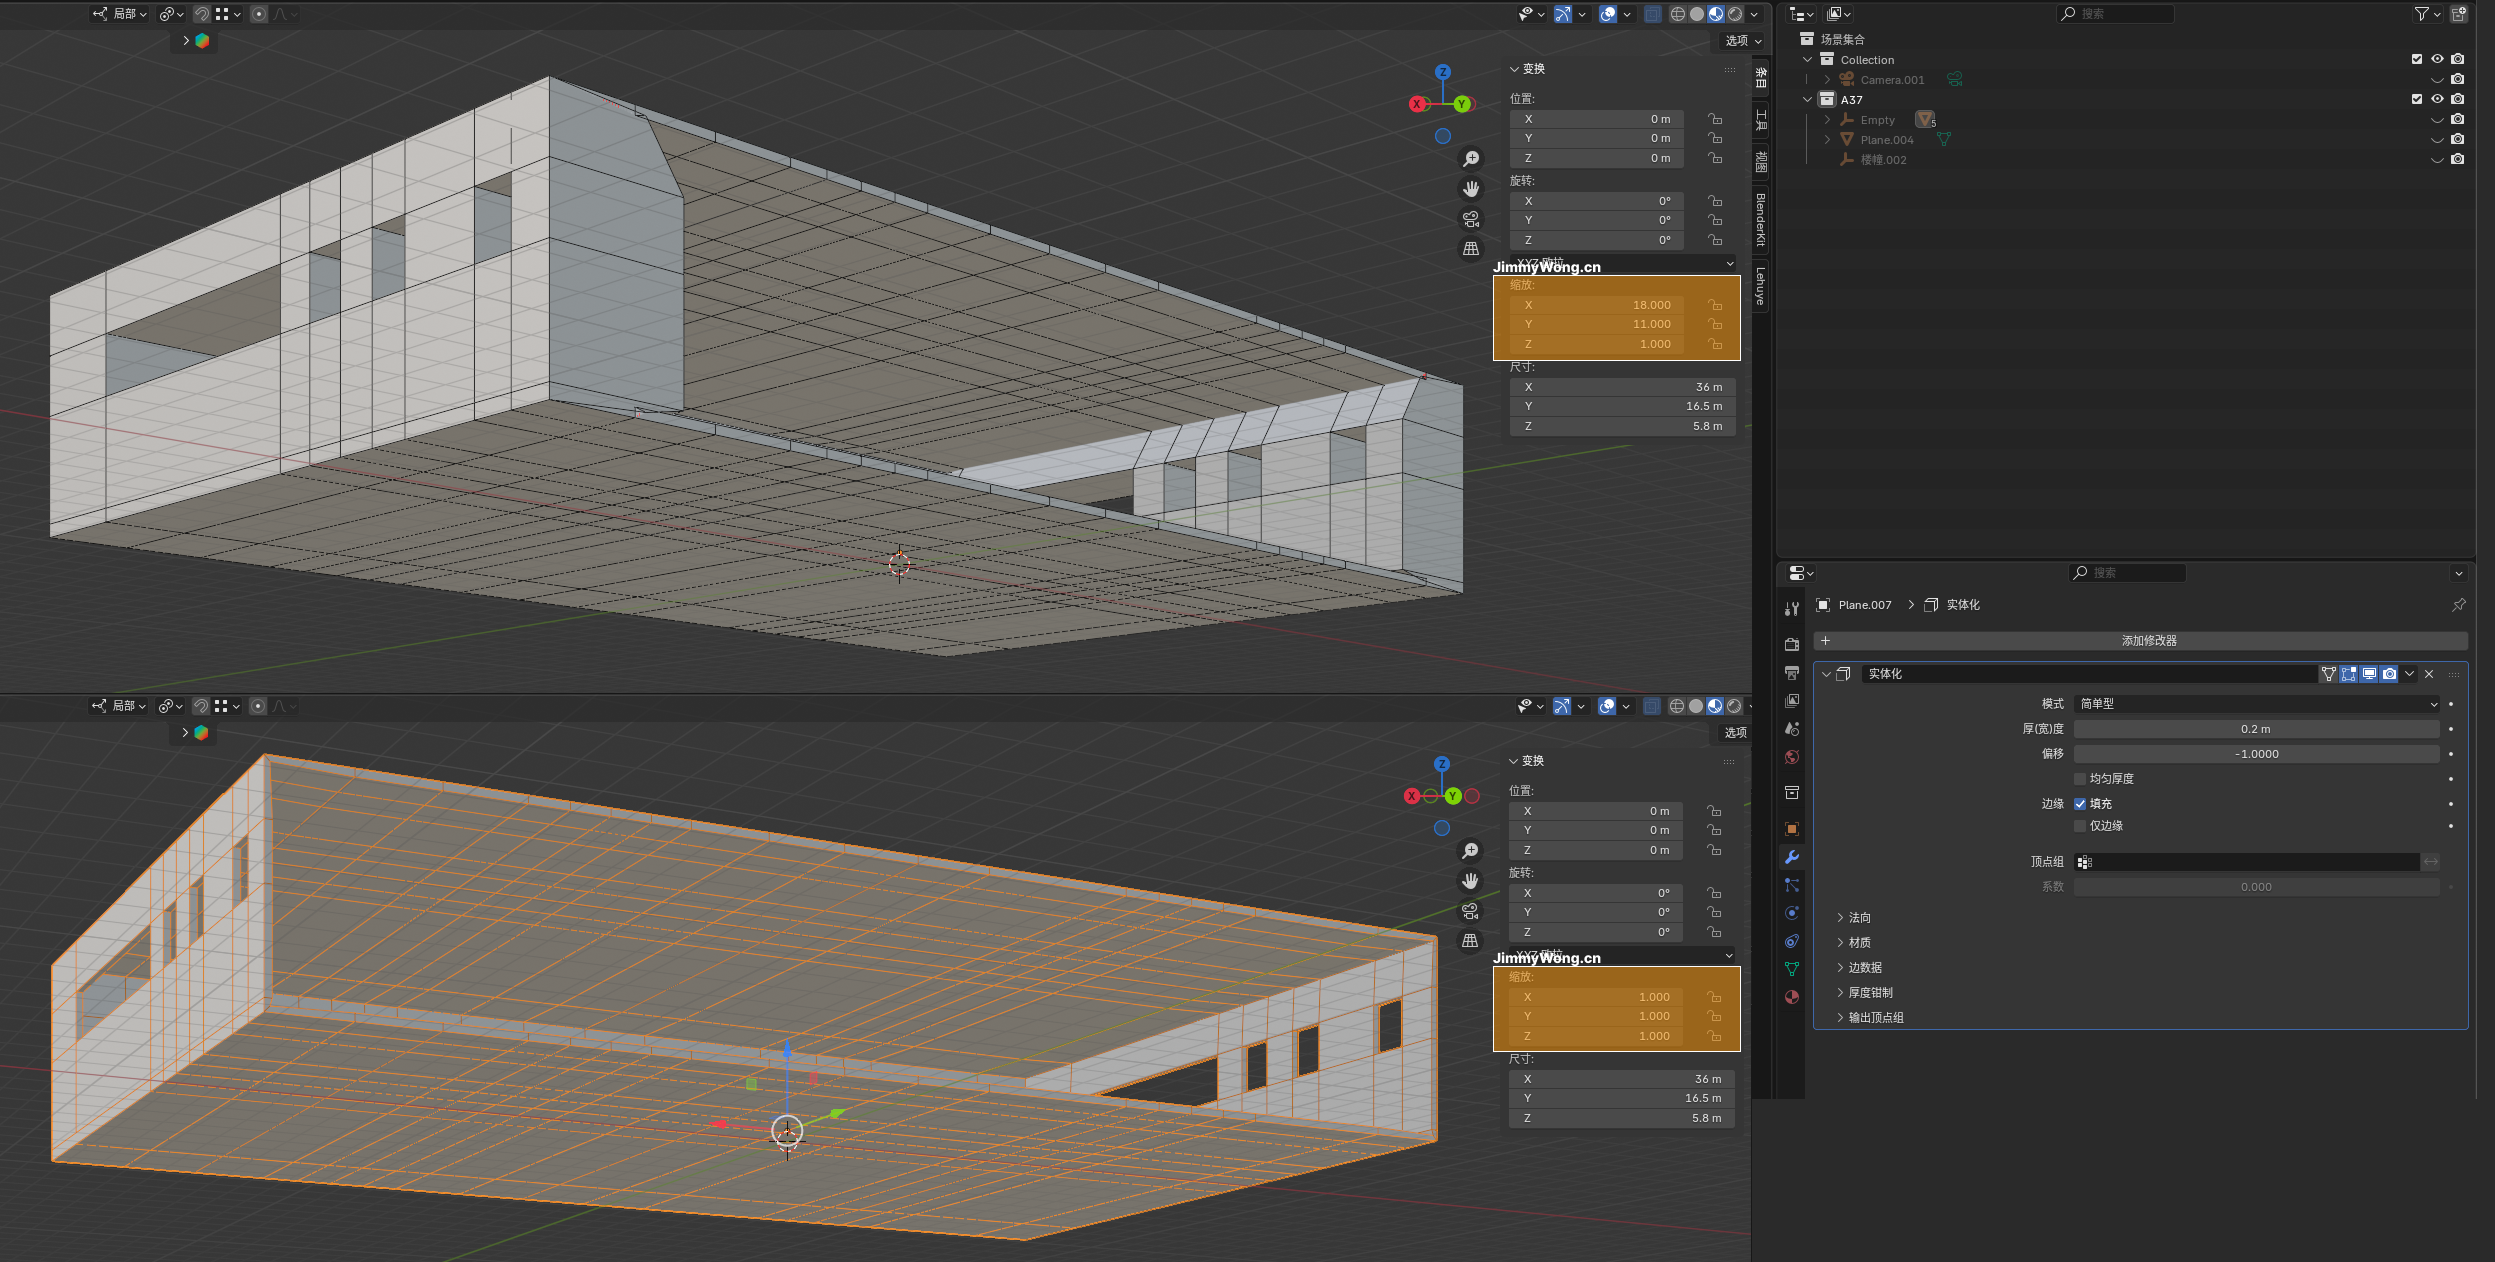Expand the 厚度钳制 subpanel

point(1869,993)
